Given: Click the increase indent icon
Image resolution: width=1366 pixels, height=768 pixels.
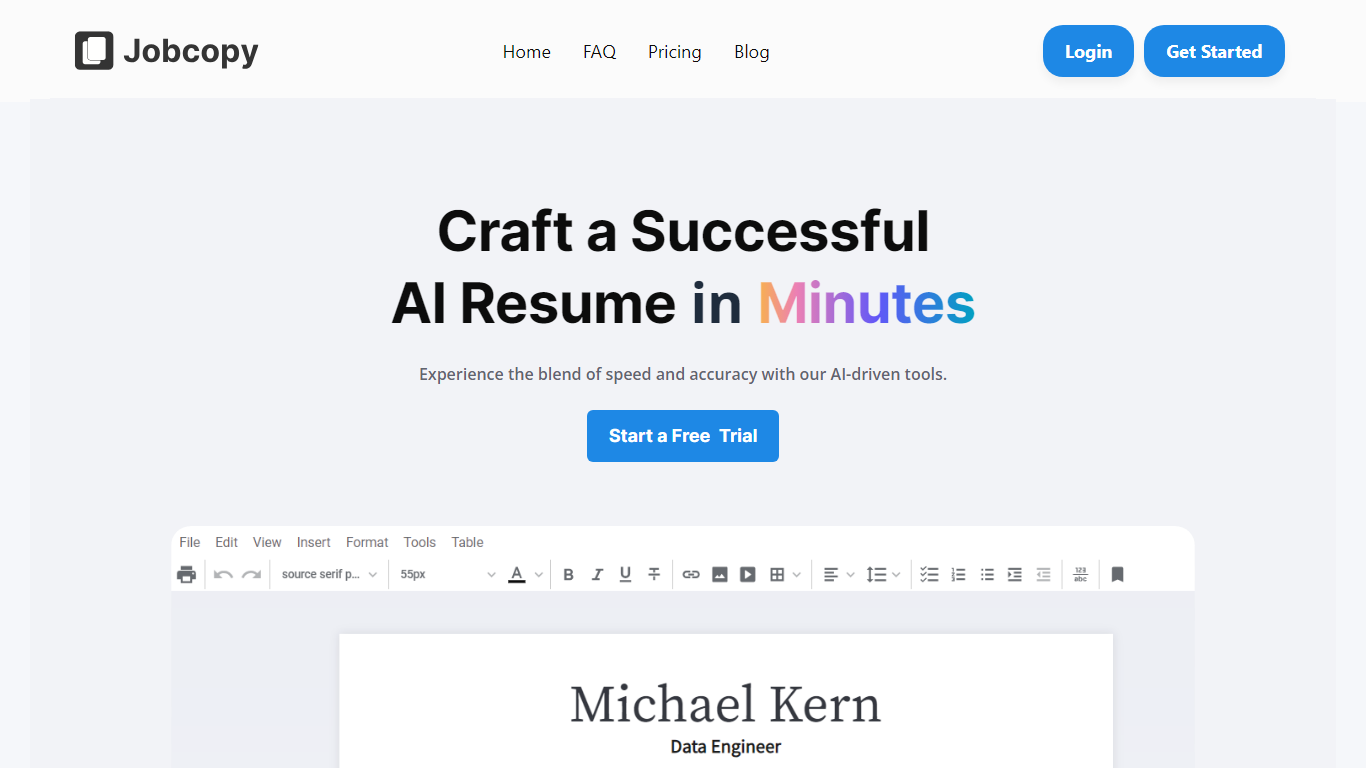Looking at the screenshot, I should 1014,574.
